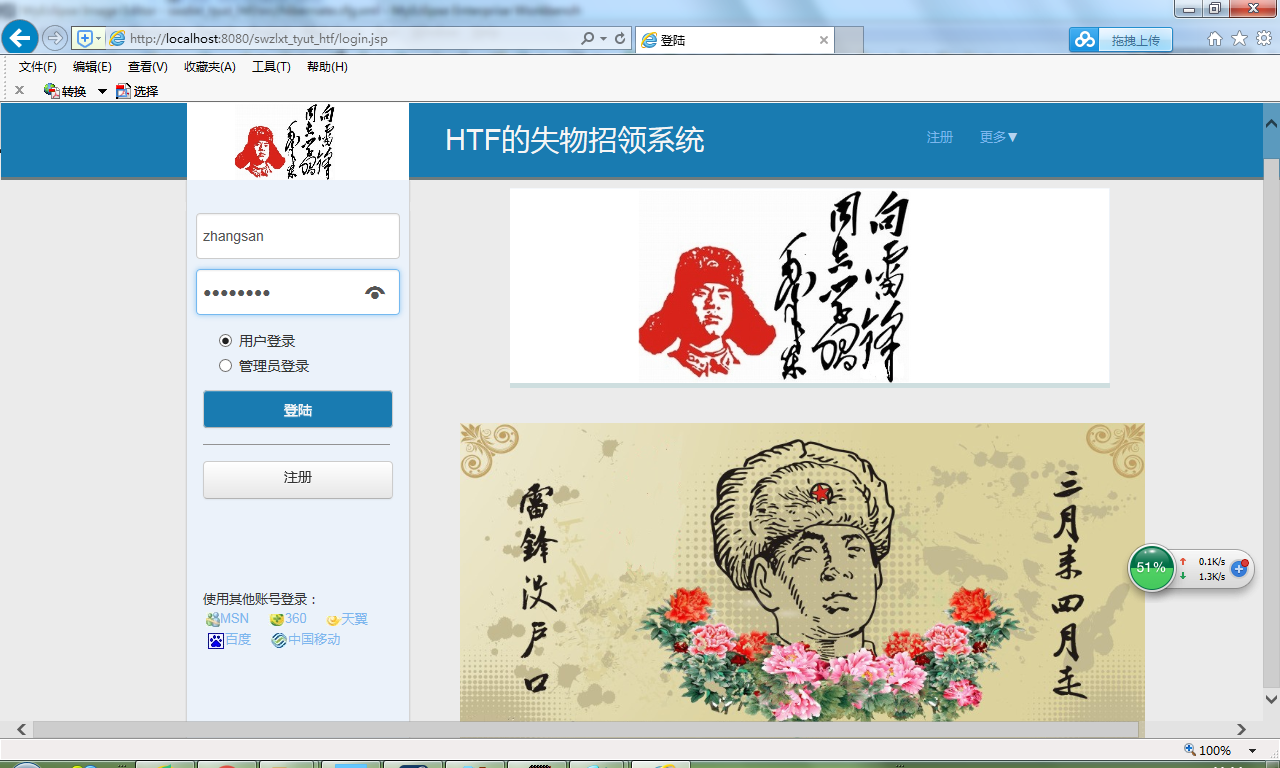Open browser Tools gear icon

point(1263,39)
